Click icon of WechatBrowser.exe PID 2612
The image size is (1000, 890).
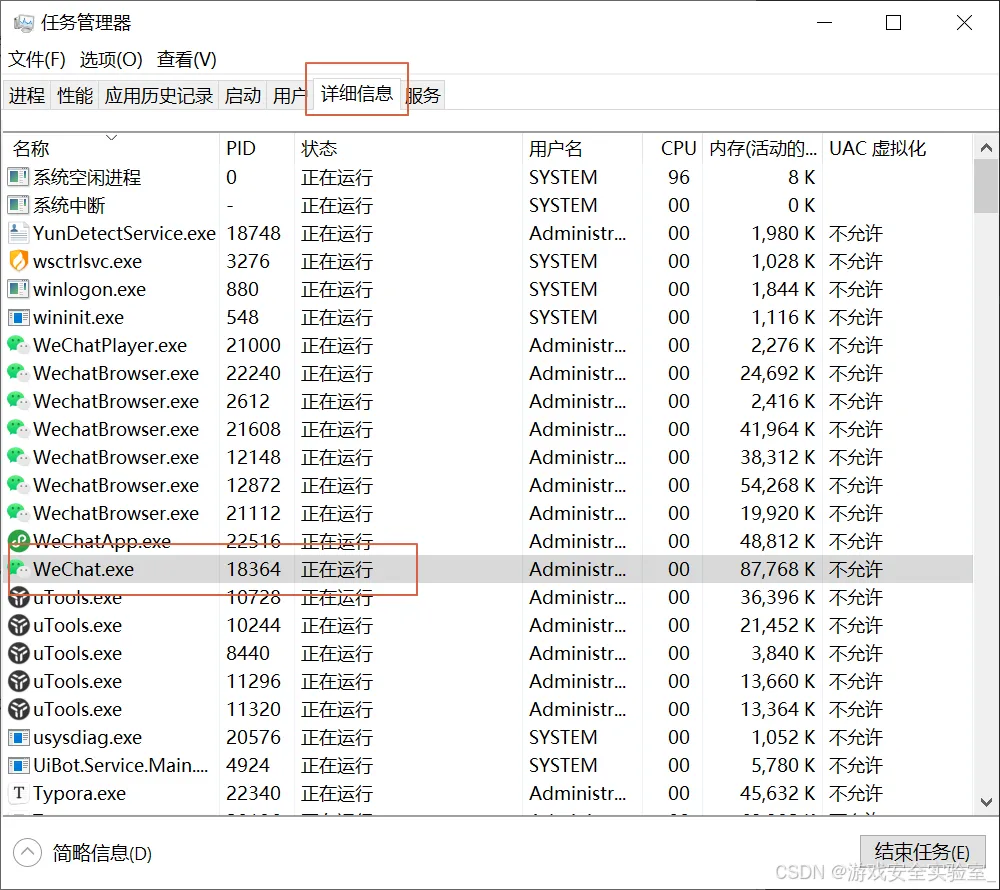coord(18,401)
